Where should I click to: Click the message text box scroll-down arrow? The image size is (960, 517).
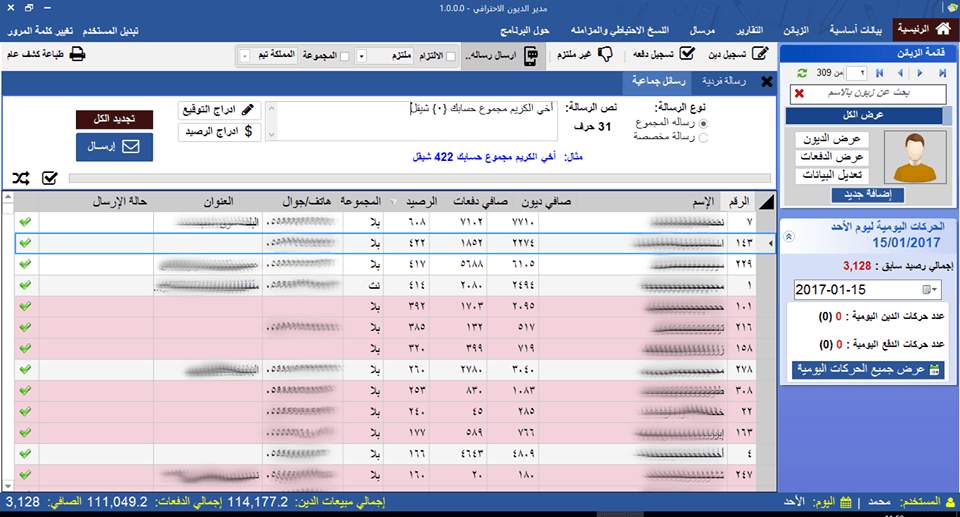271,134
